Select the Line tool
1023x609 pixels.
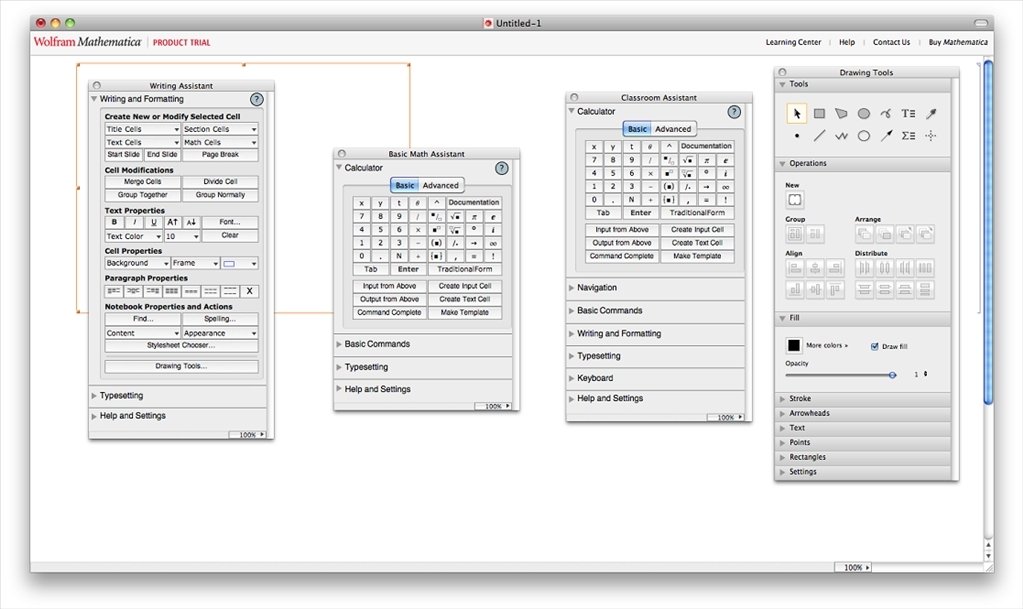[x=819, y=136]
